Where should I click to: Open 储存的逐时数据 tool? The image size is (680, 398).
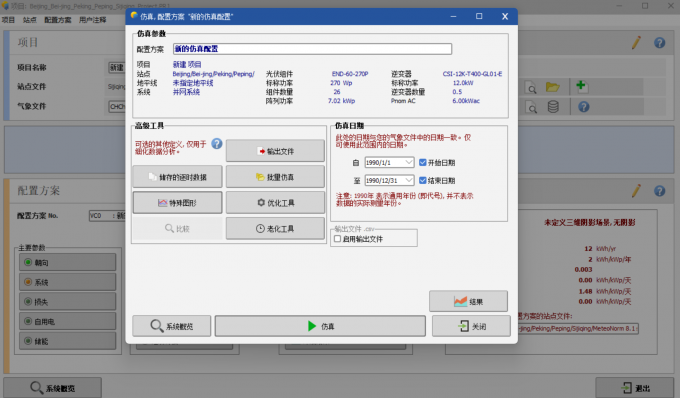177,177
